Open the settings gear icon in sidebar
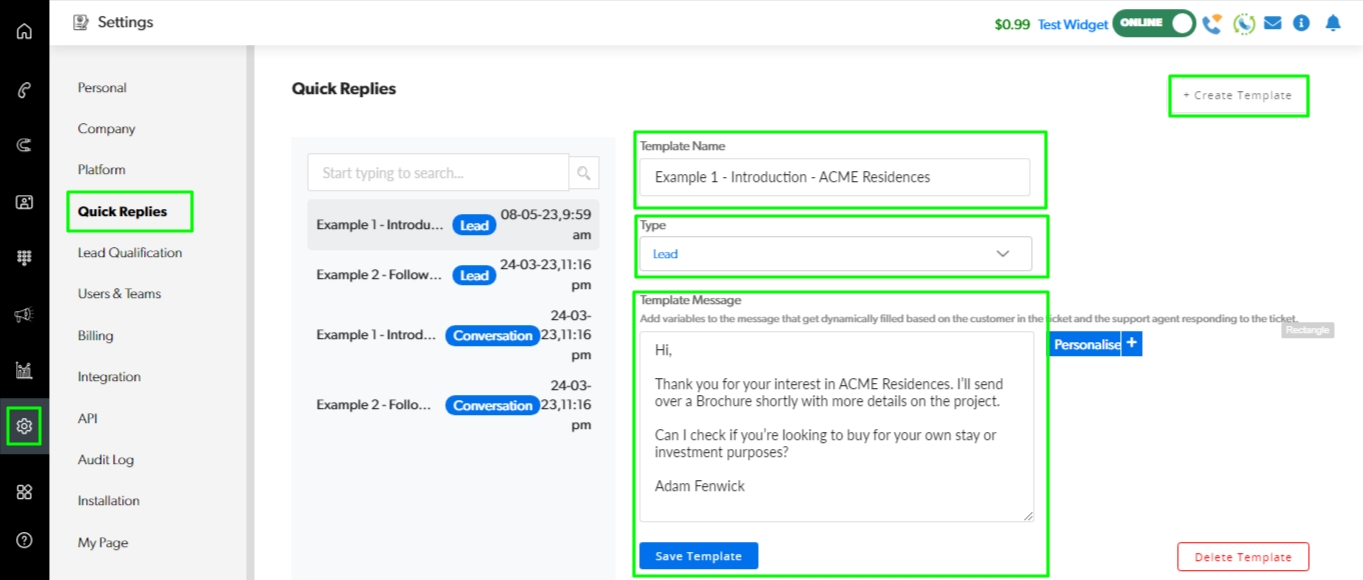Image resolution: width=1363 pixels, height=580 pixels. click(24, 426)
